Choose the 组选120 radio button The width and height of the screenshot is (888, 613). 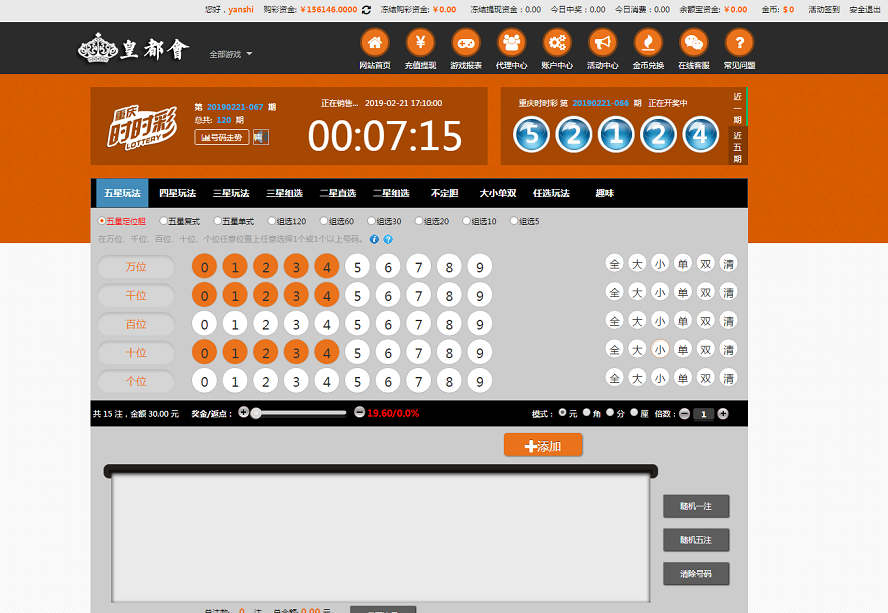pyautogui.click(x=271, y=221)
